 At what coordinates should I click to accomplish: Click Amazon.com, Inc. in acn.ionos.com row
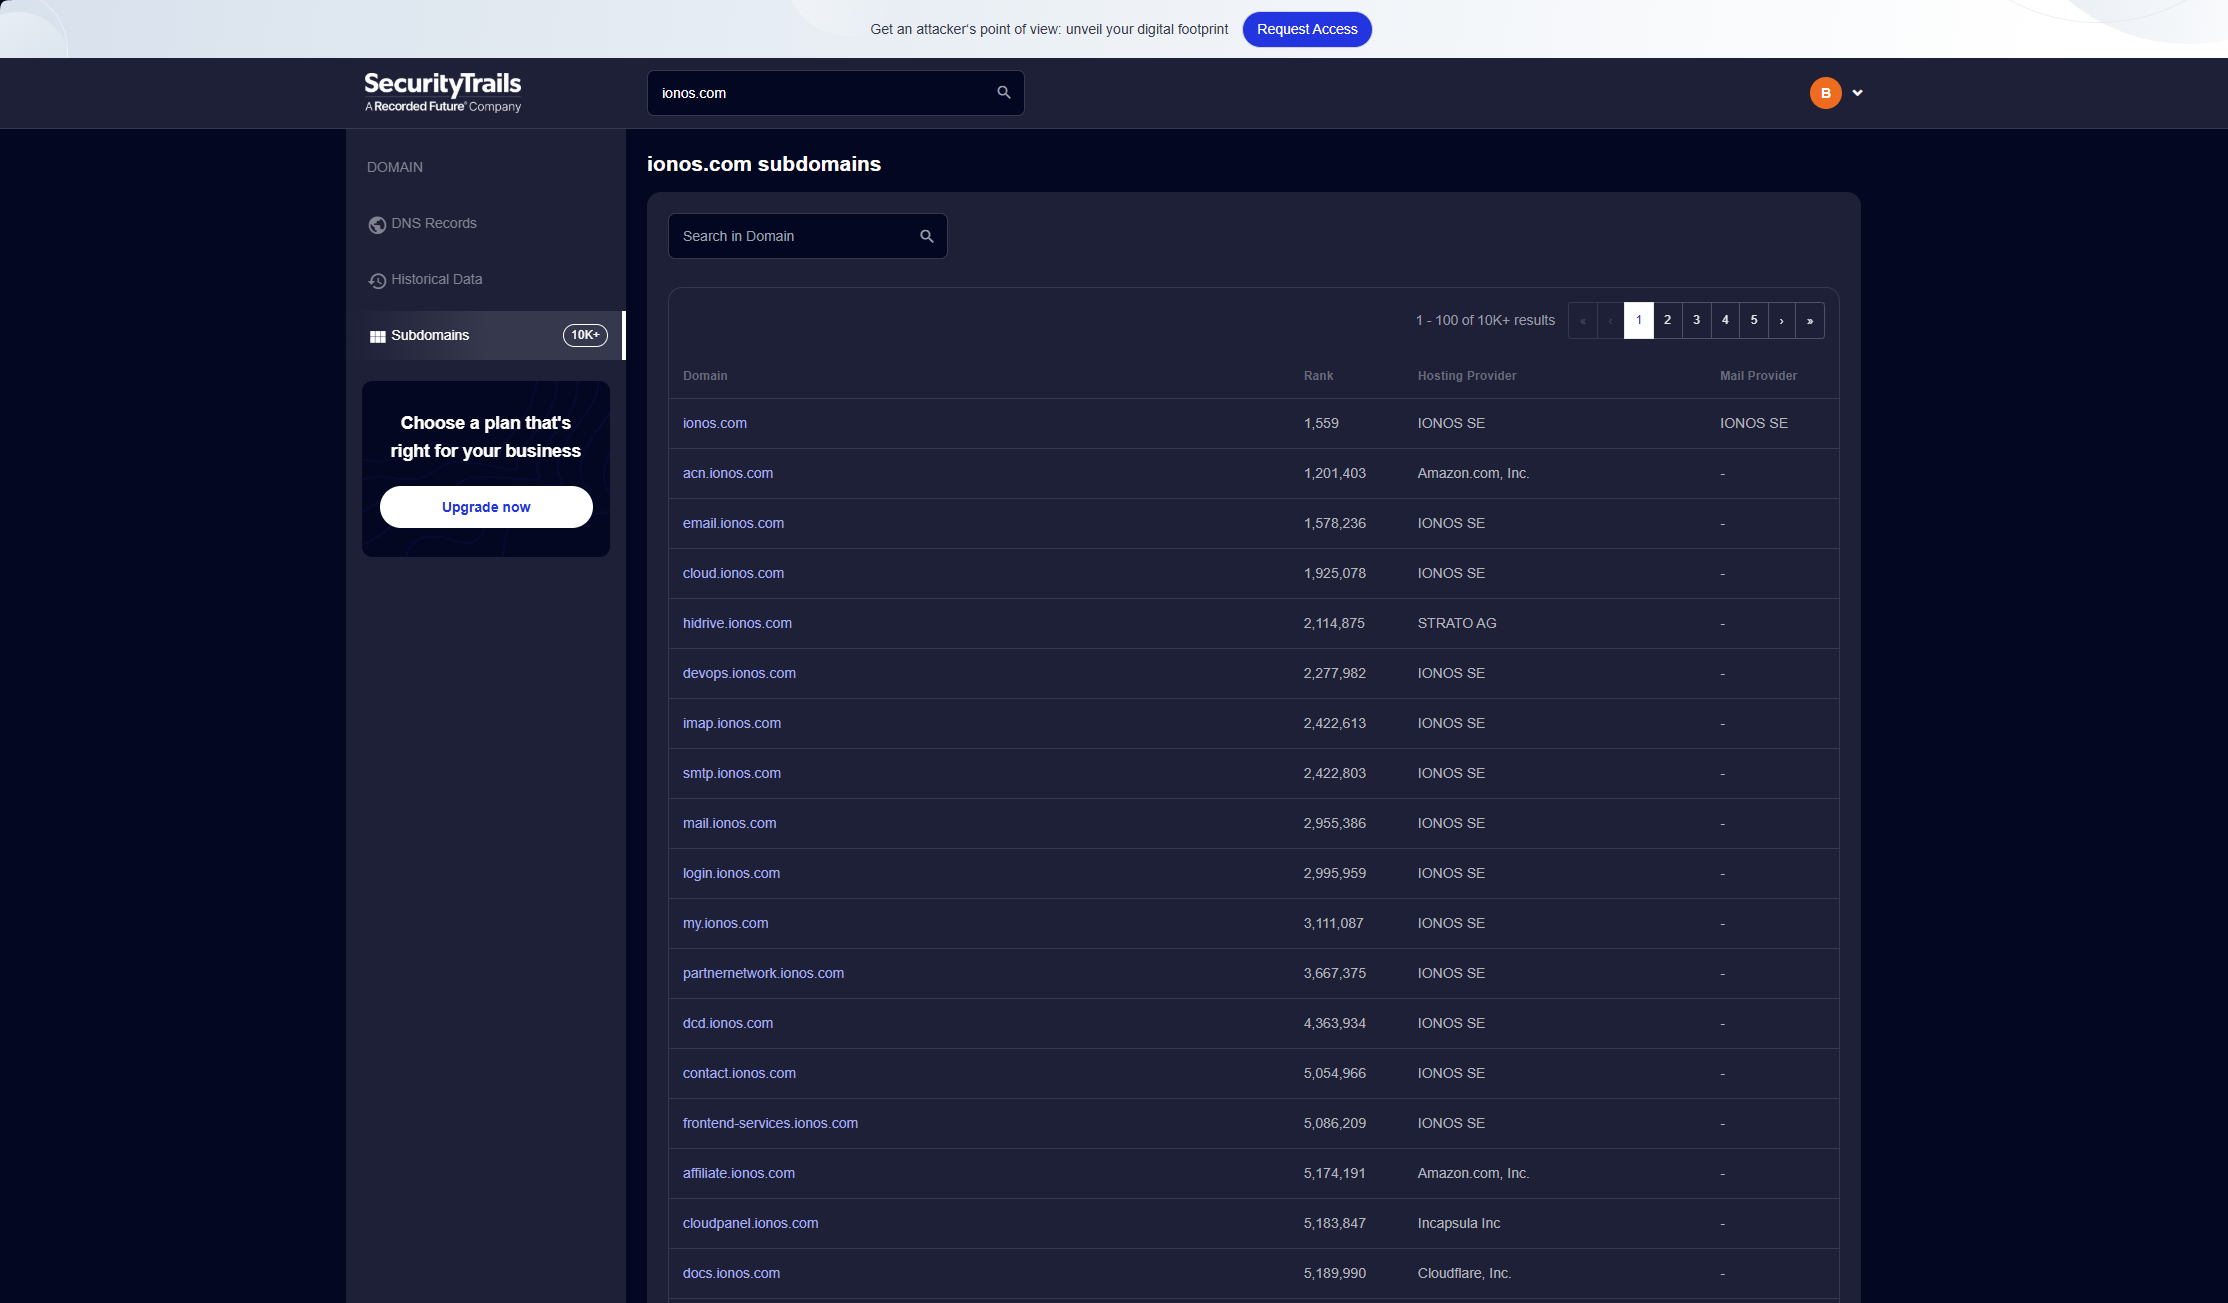pos(1473,473)
